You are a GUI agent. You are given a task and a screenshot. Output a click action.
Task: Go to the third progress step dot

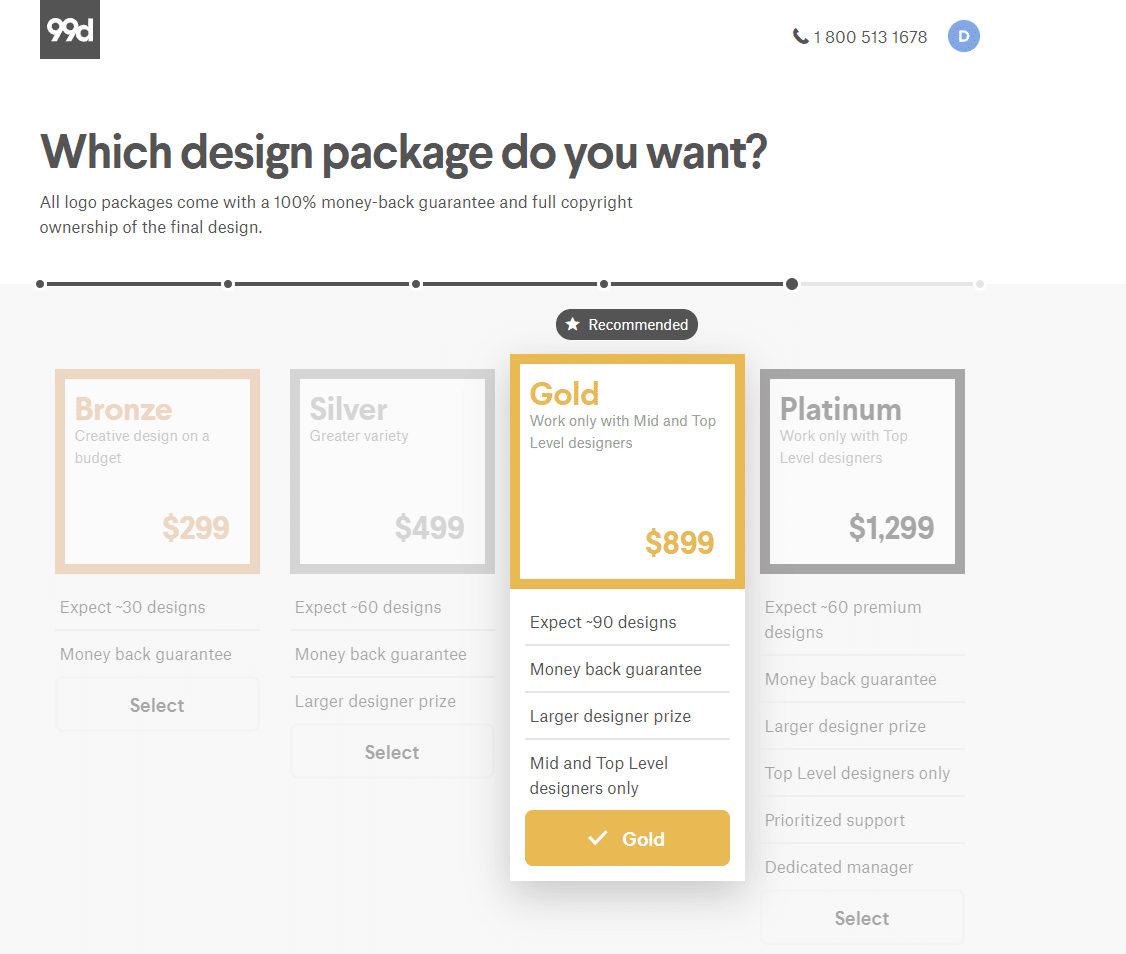[416, 284]
